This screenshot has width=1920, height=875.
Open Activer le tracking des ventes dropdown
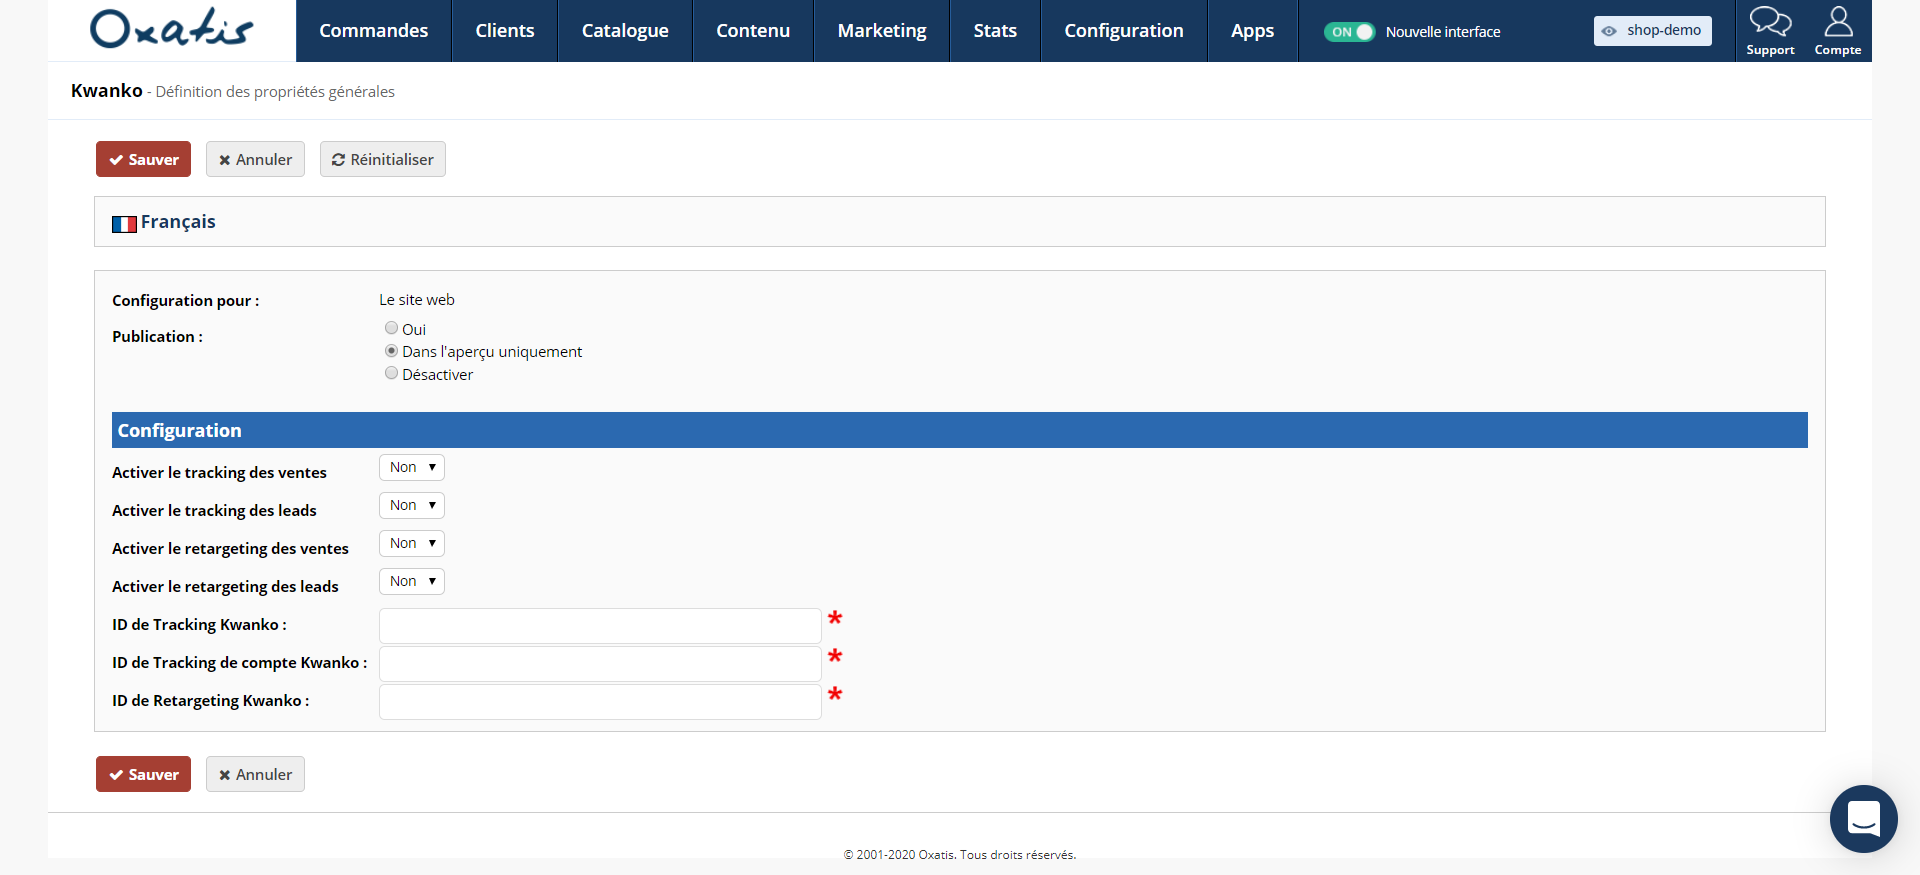coord(412,467)
